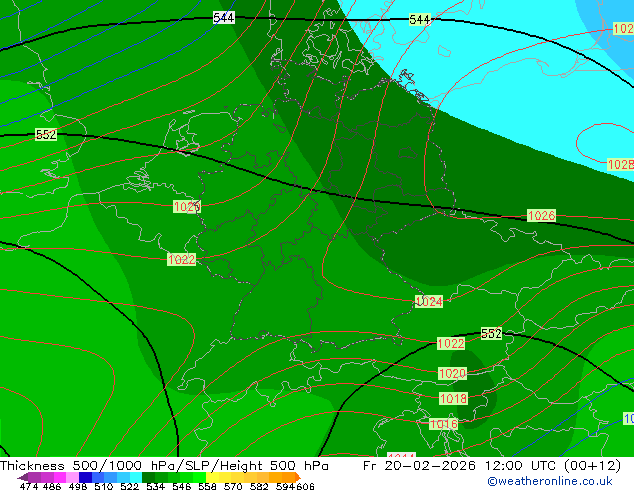The image size is (634, 490).
Task: Select the 1022 label over the Belgium area
Action: point(182,260)
